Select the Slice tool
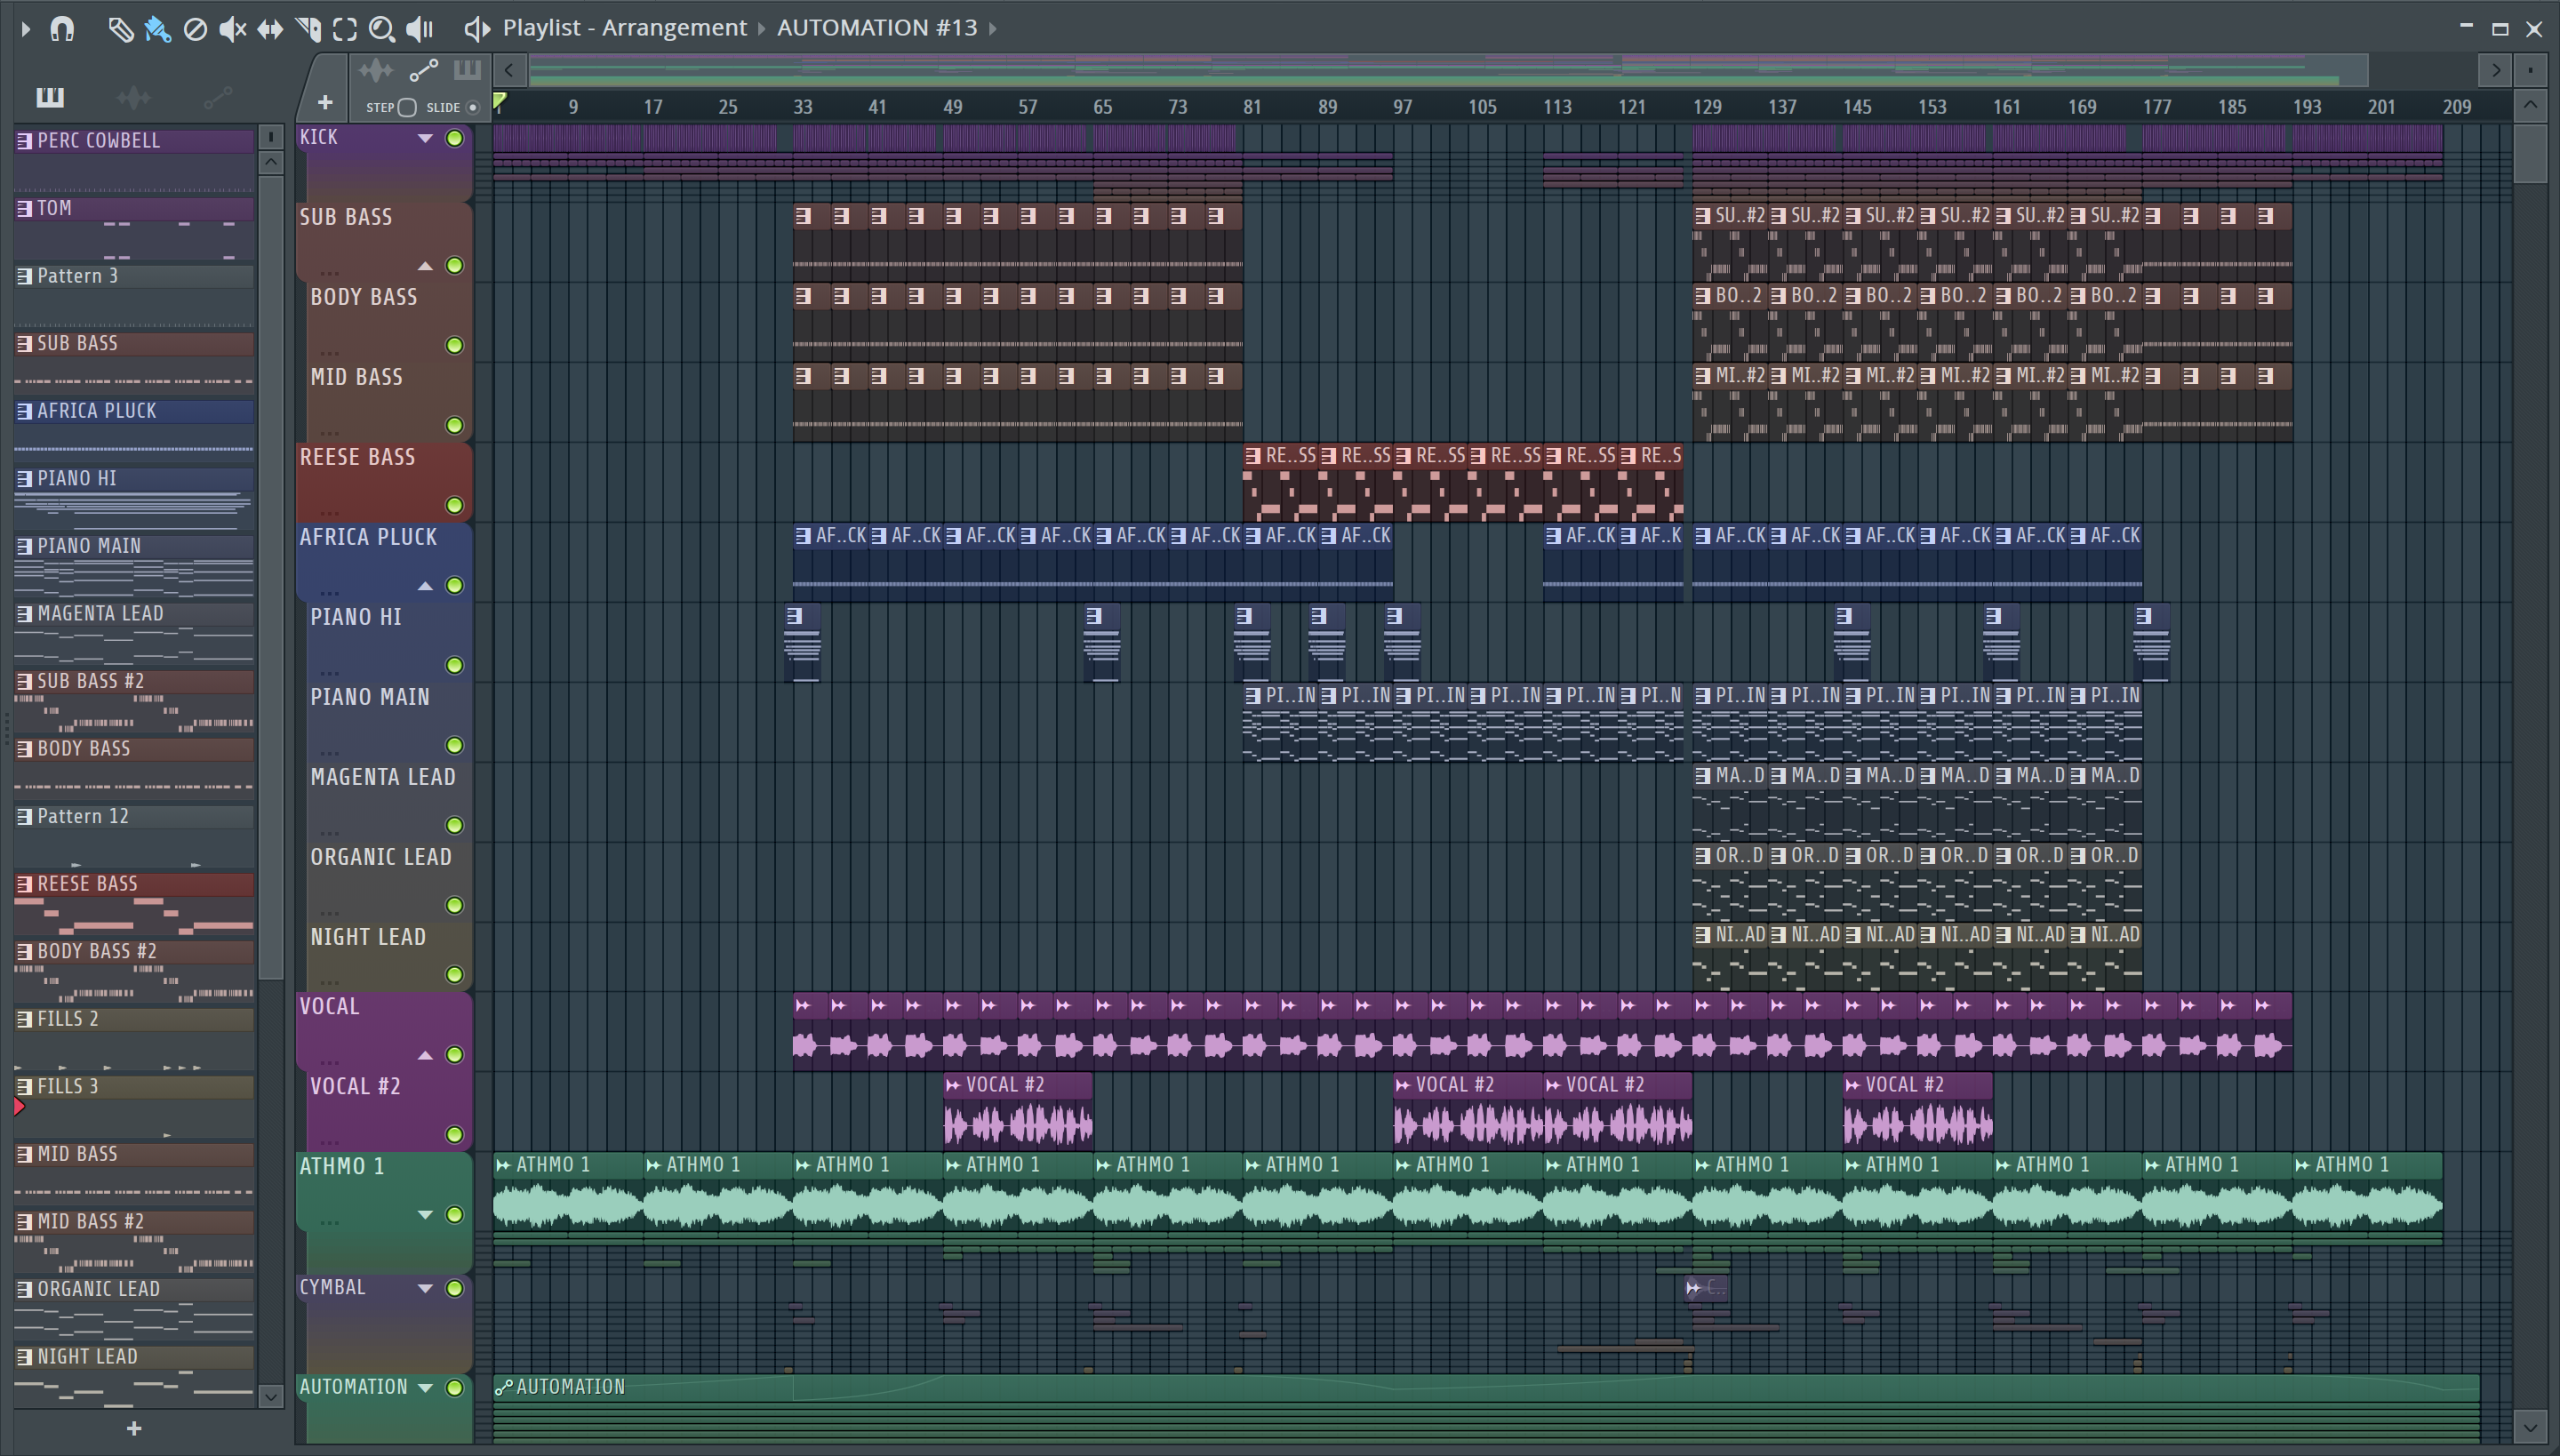 click(x=308, y=29)
